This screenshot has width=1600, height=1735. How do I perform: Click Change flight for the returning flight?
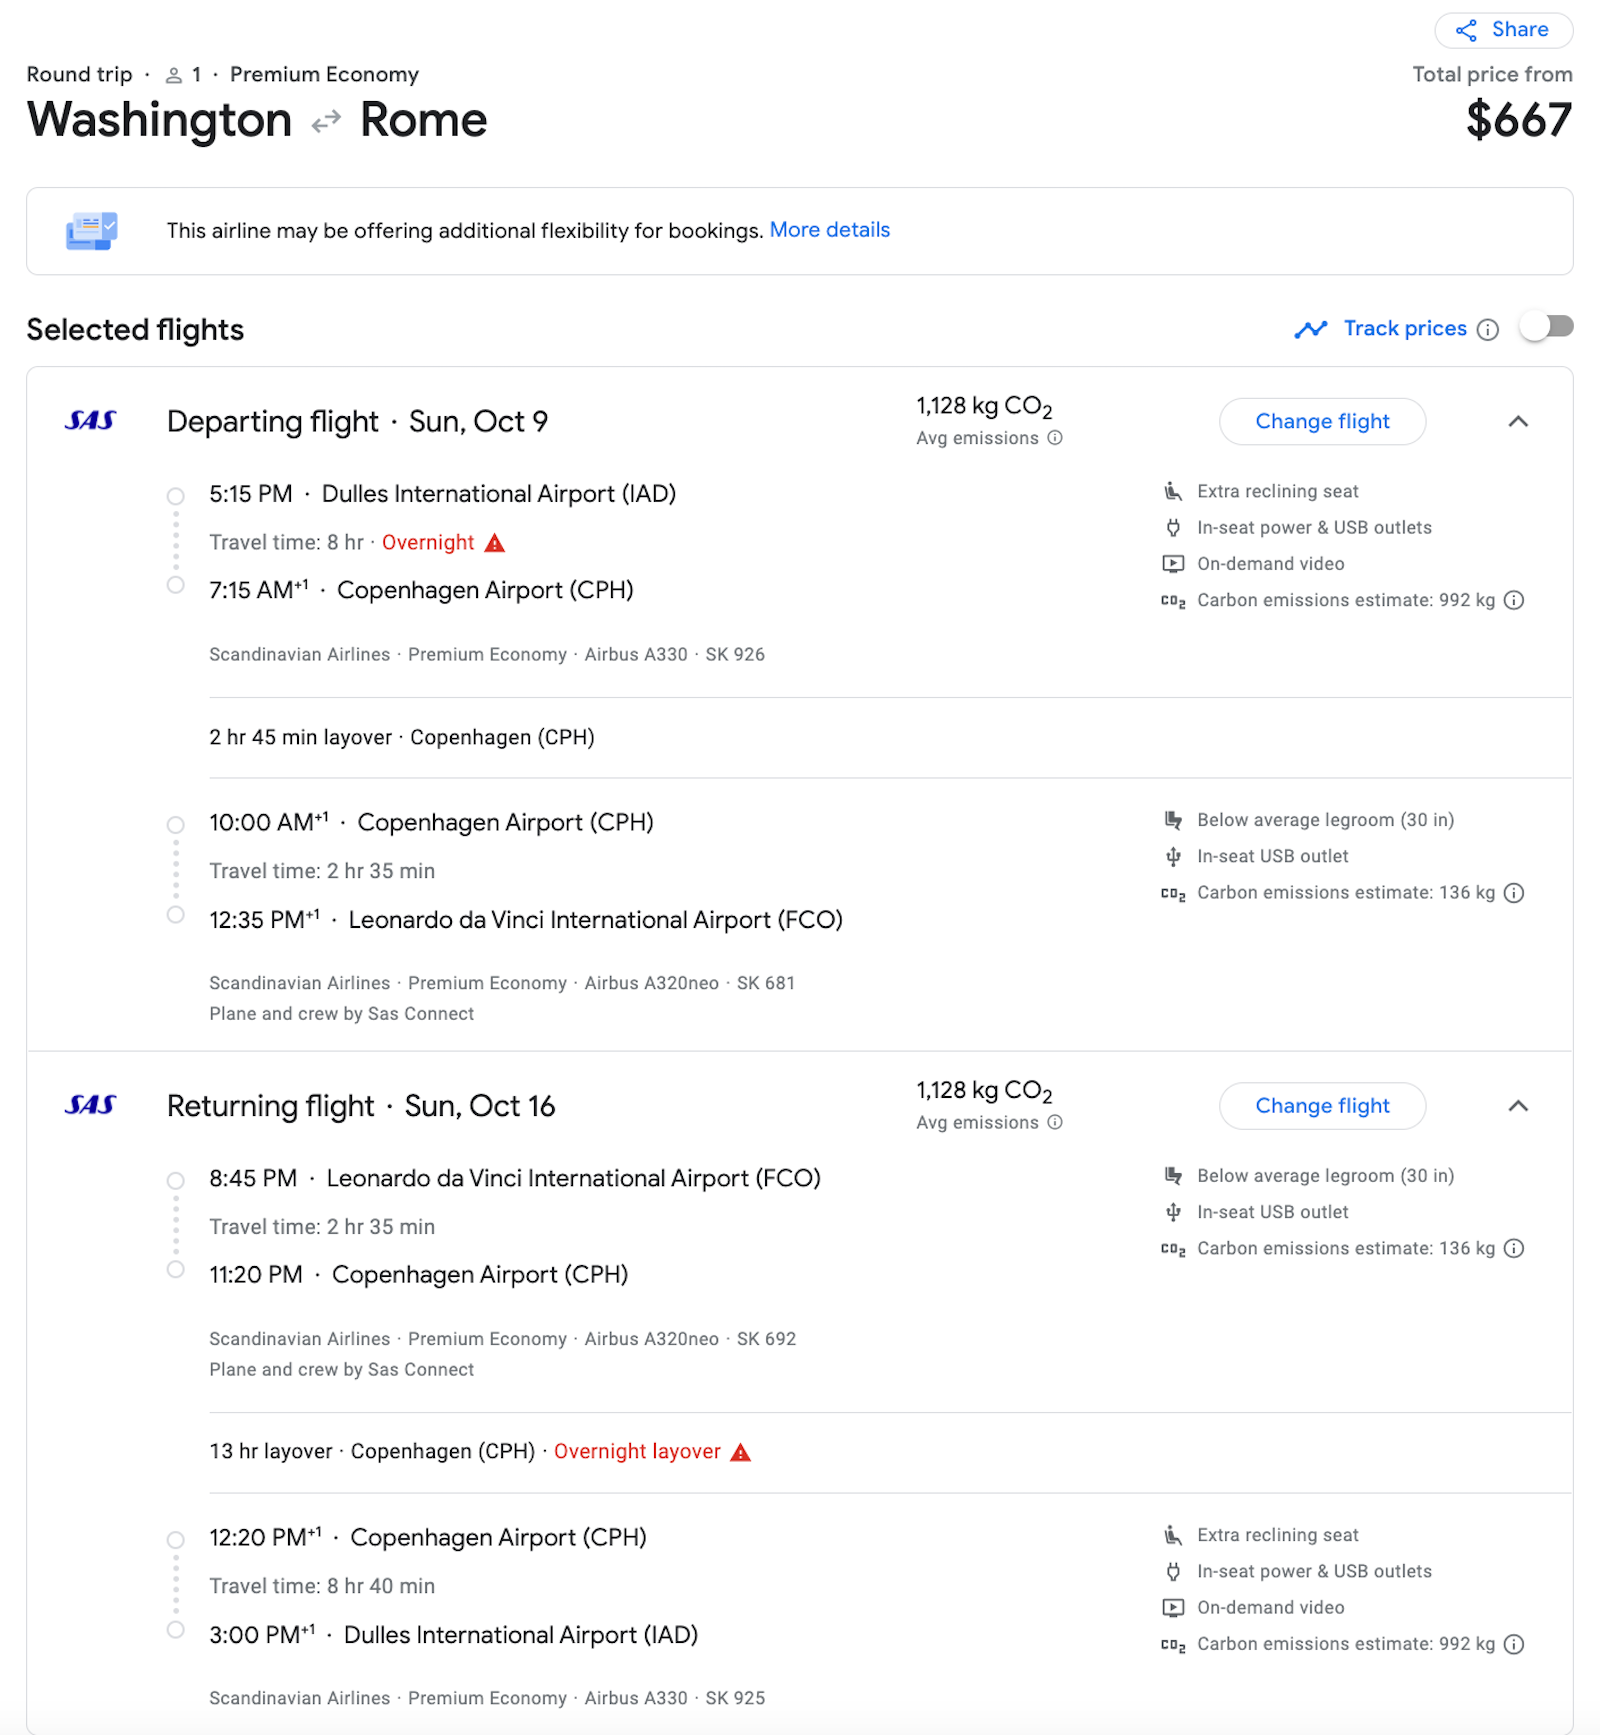pos(1322,1106)
